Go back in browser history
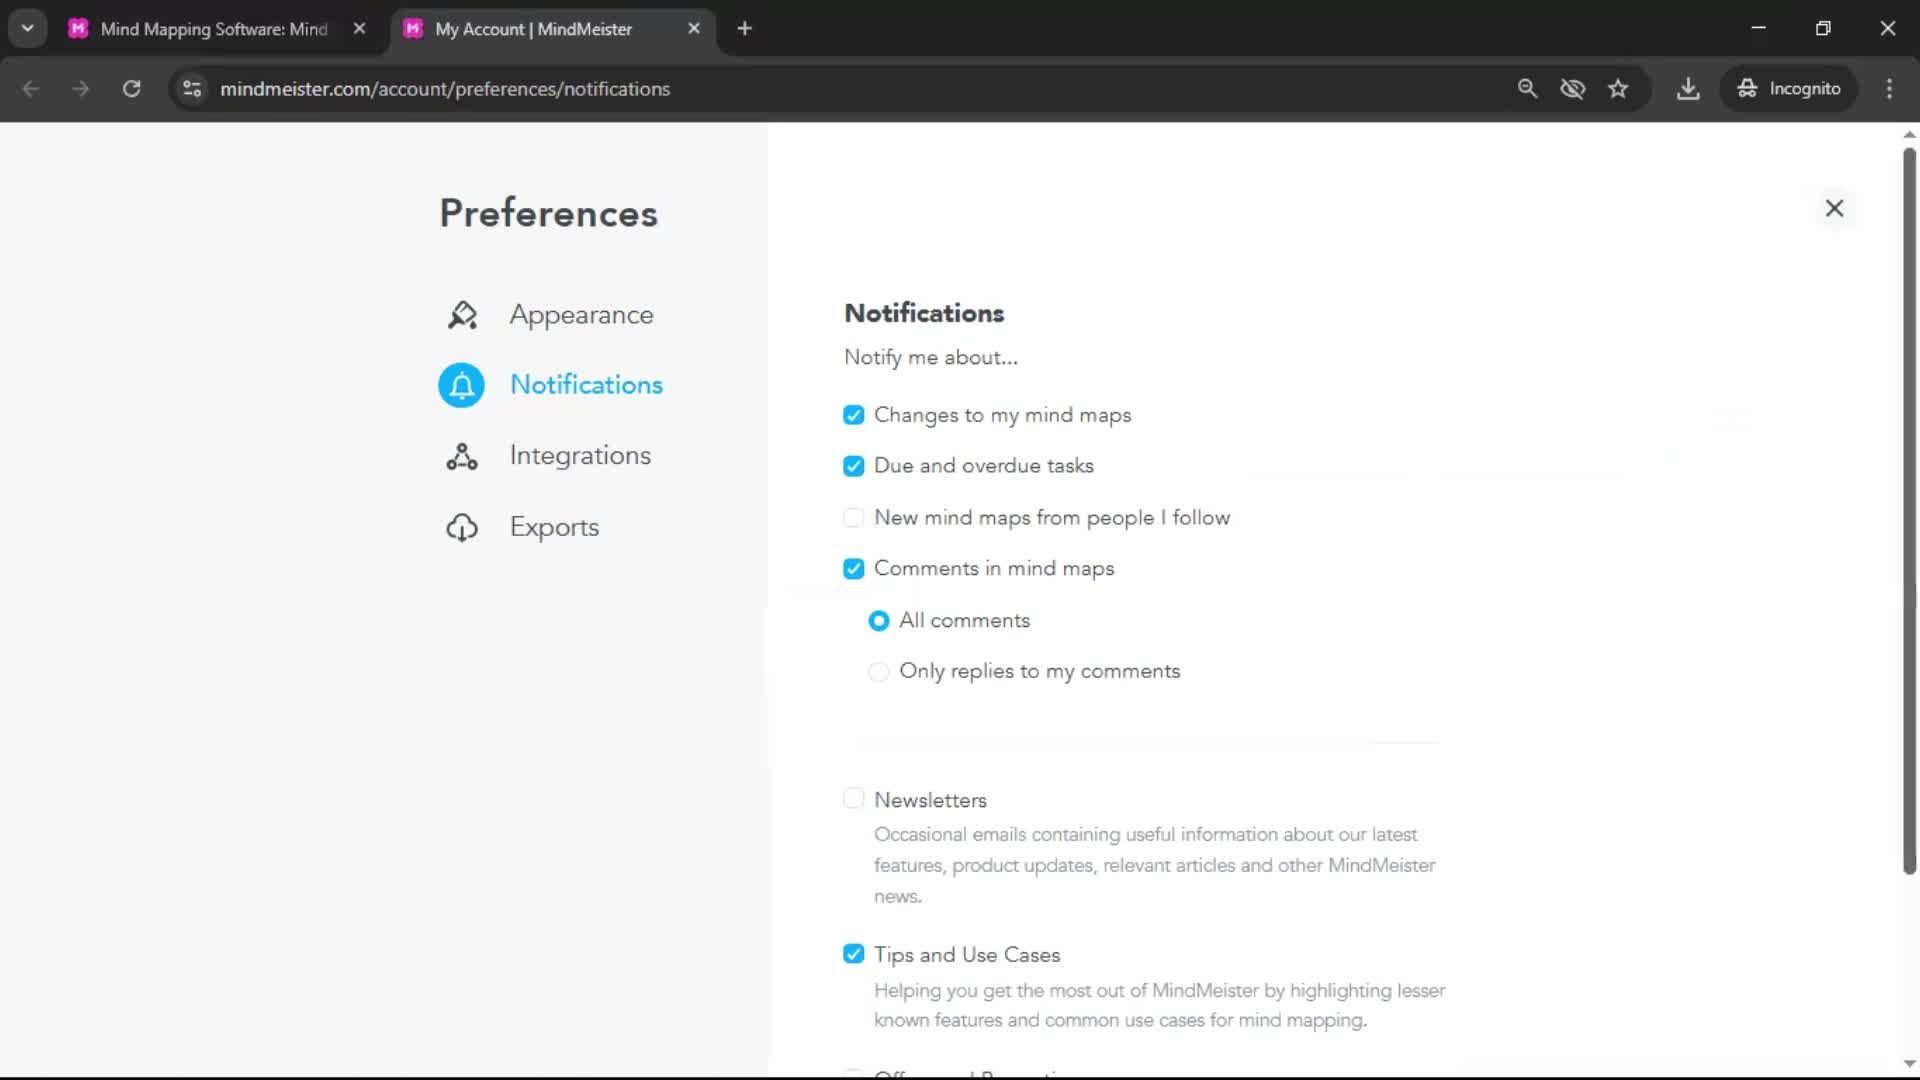 pyautogui.click(x=31, y=89)
